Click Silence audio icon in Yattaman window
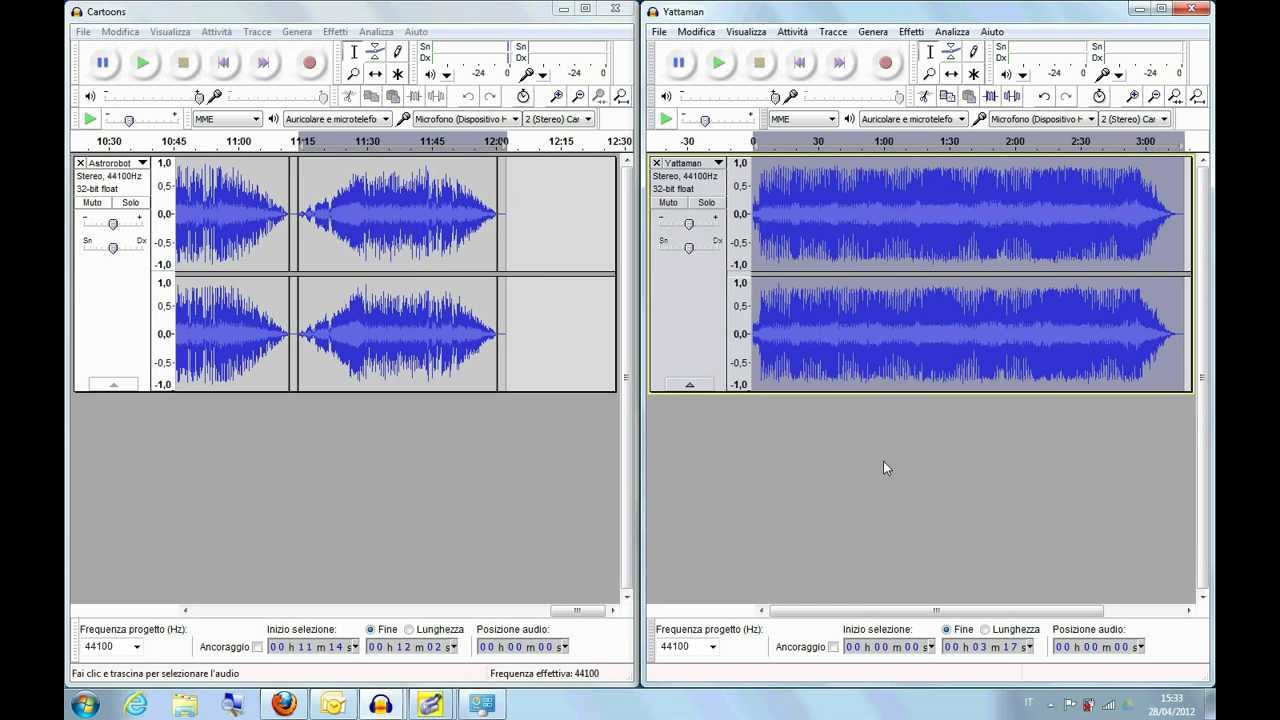 [x=1012, y=96]
